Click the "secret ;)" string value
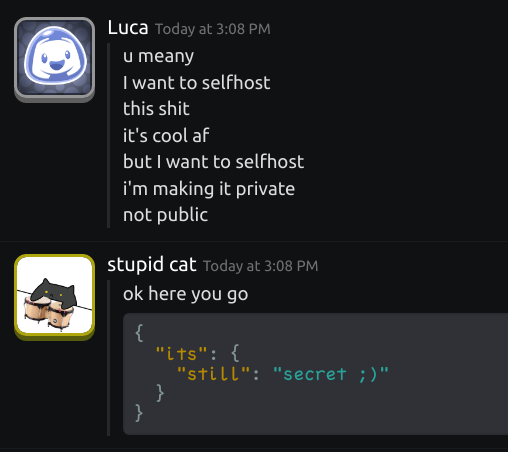The width and height of the screenshot is (508, 452). pos(331,374)
